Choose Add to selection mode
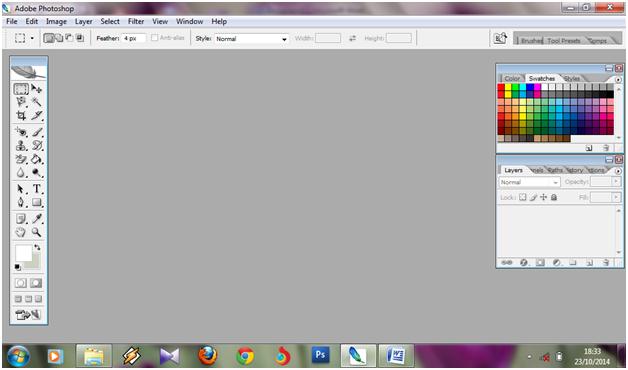Screen dimensions: 628x370 pos(59,38)
